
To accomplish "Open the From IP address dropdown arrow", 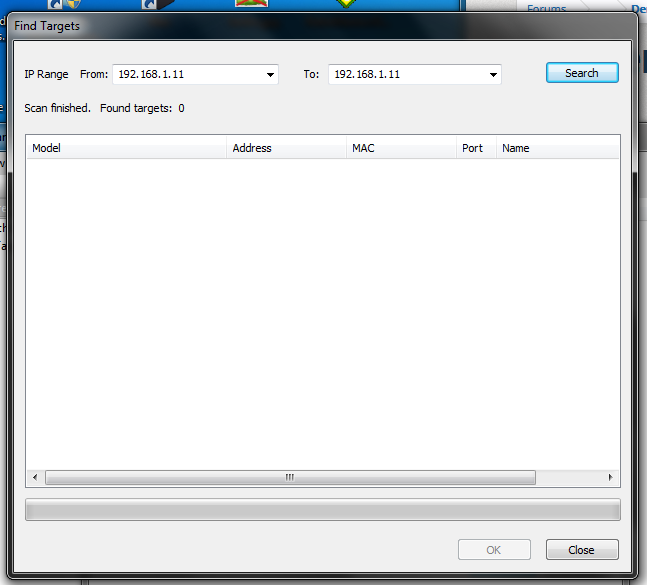I will pos(270,75).
